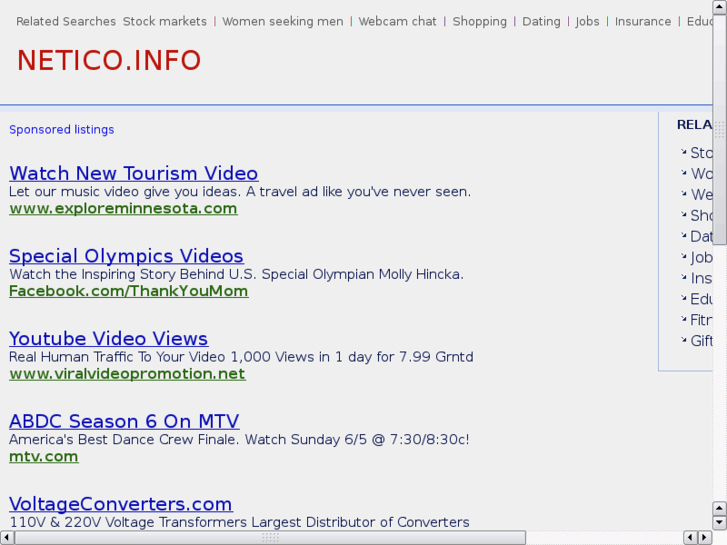
Task: Click the horizontal scrollbar thumb
Action: click(270, 538)
